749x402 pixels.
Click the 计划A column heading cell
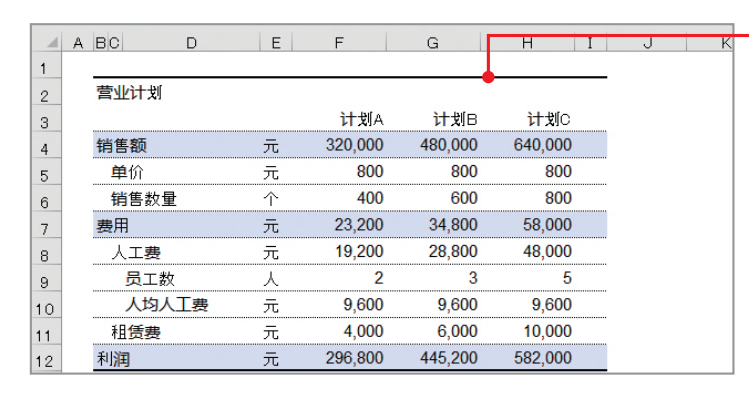361,119
